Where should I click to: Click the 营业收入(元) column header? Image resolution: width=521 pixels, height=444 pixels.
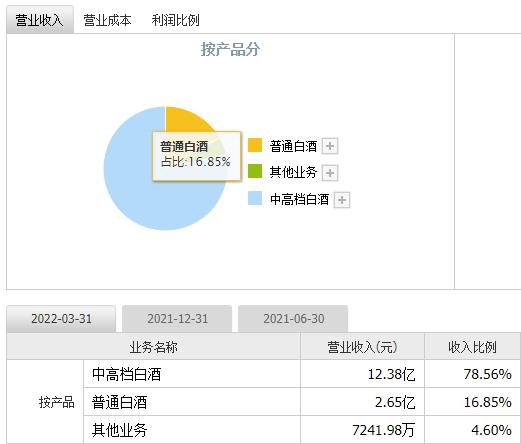[x=362, y=347]
